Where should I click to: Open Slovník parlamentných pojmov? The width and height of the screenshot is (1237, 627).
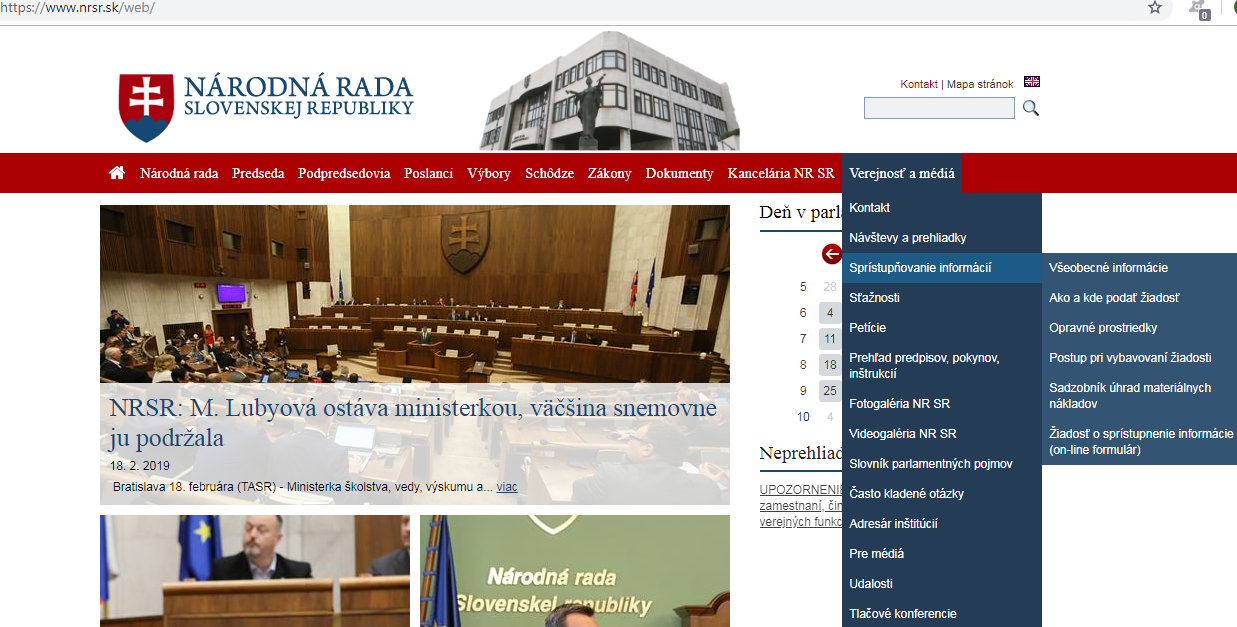pos(942,464)
